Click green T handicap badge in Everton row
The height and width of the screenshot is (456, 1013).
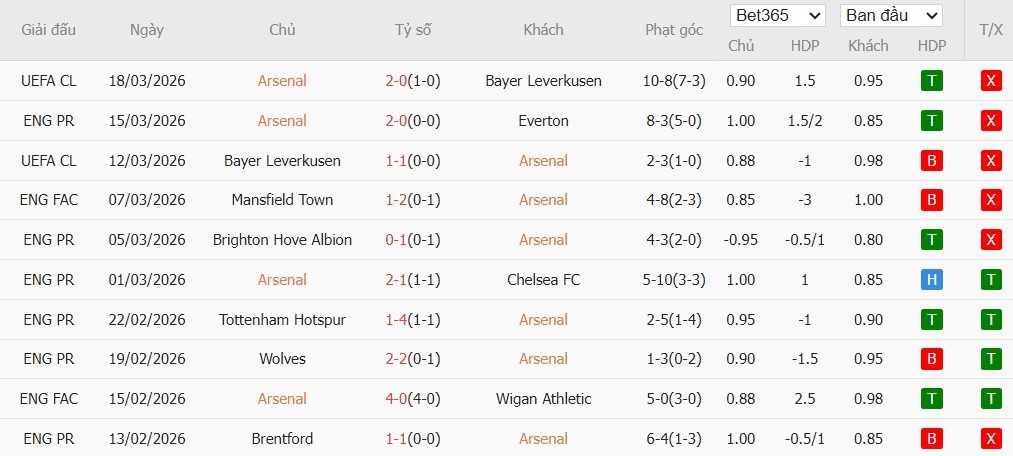click(x=932, y=121)
